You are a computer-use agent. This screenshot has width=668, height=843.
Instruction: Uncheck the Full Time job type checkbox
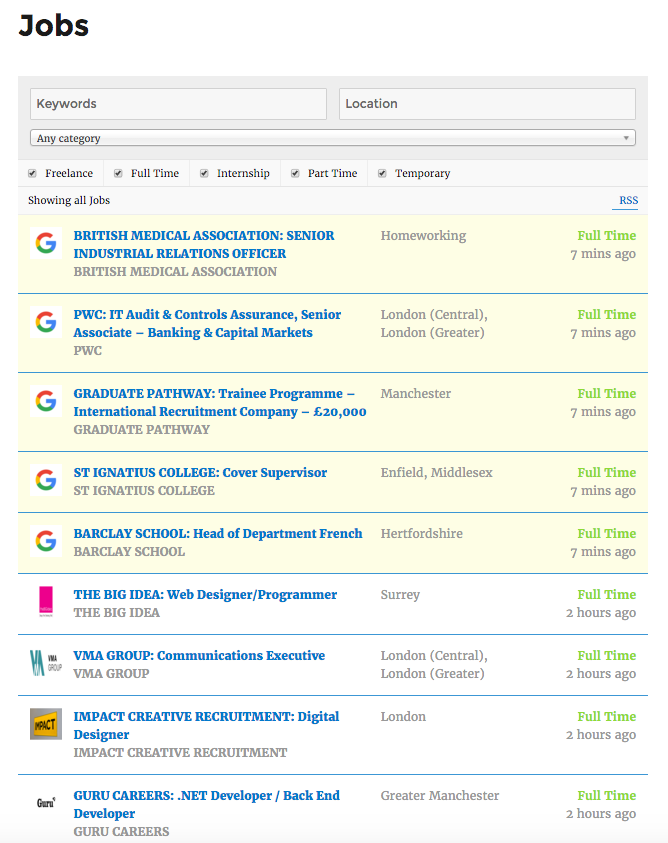click(118, 173)
